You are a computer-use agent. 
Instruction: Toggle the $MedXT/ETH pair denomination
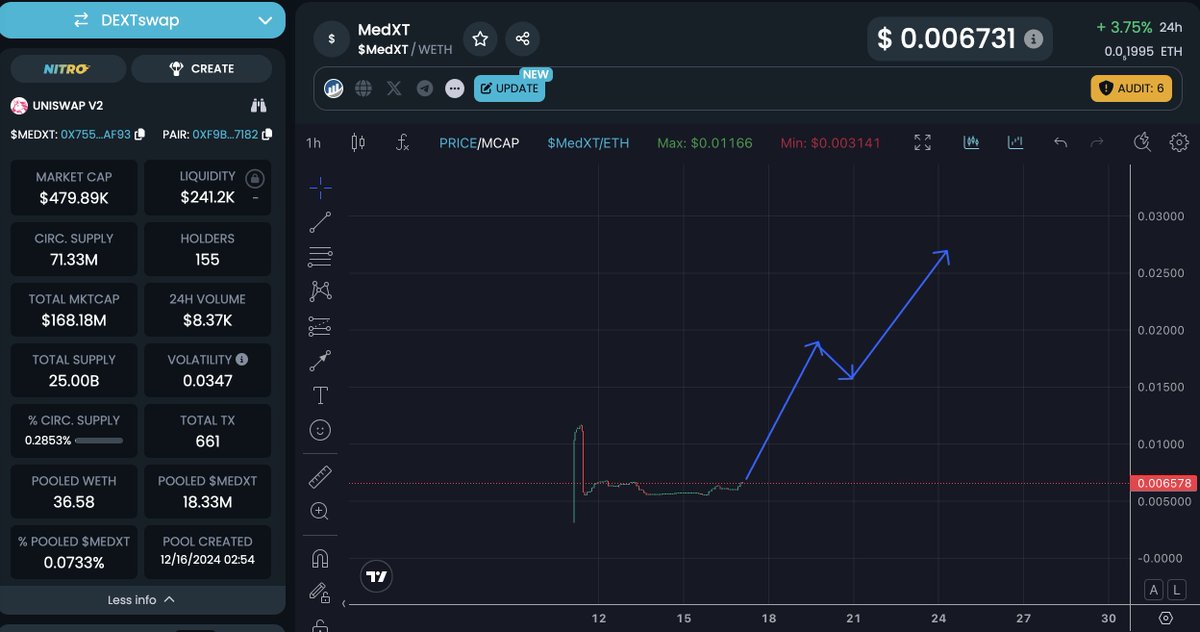pyautogui.click(x=588, y=143)
